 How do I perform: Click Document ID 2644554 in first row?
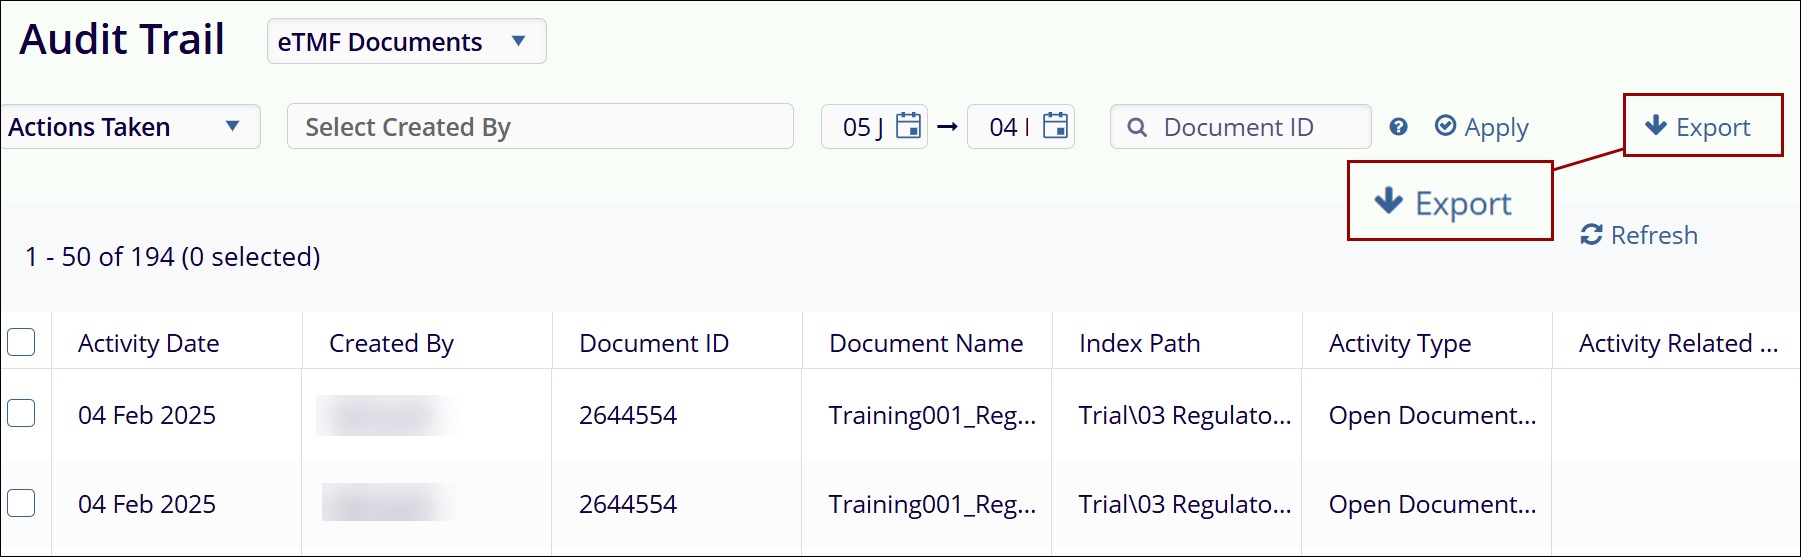(628, 415)
